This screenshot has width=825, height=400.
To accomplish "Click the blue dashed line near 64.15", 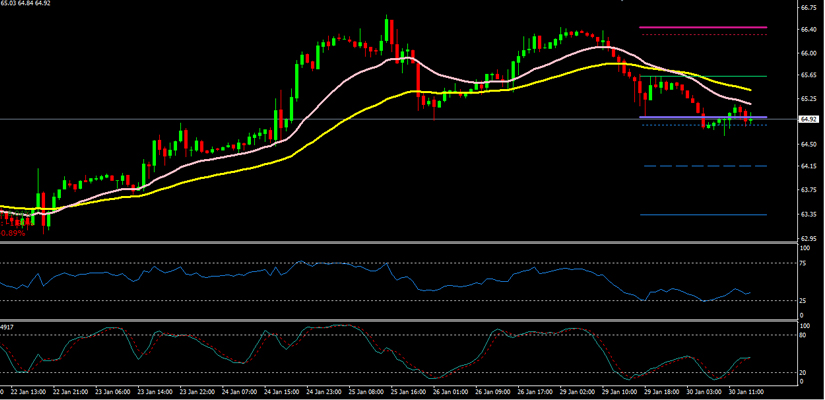I will (x=702, y=166).
